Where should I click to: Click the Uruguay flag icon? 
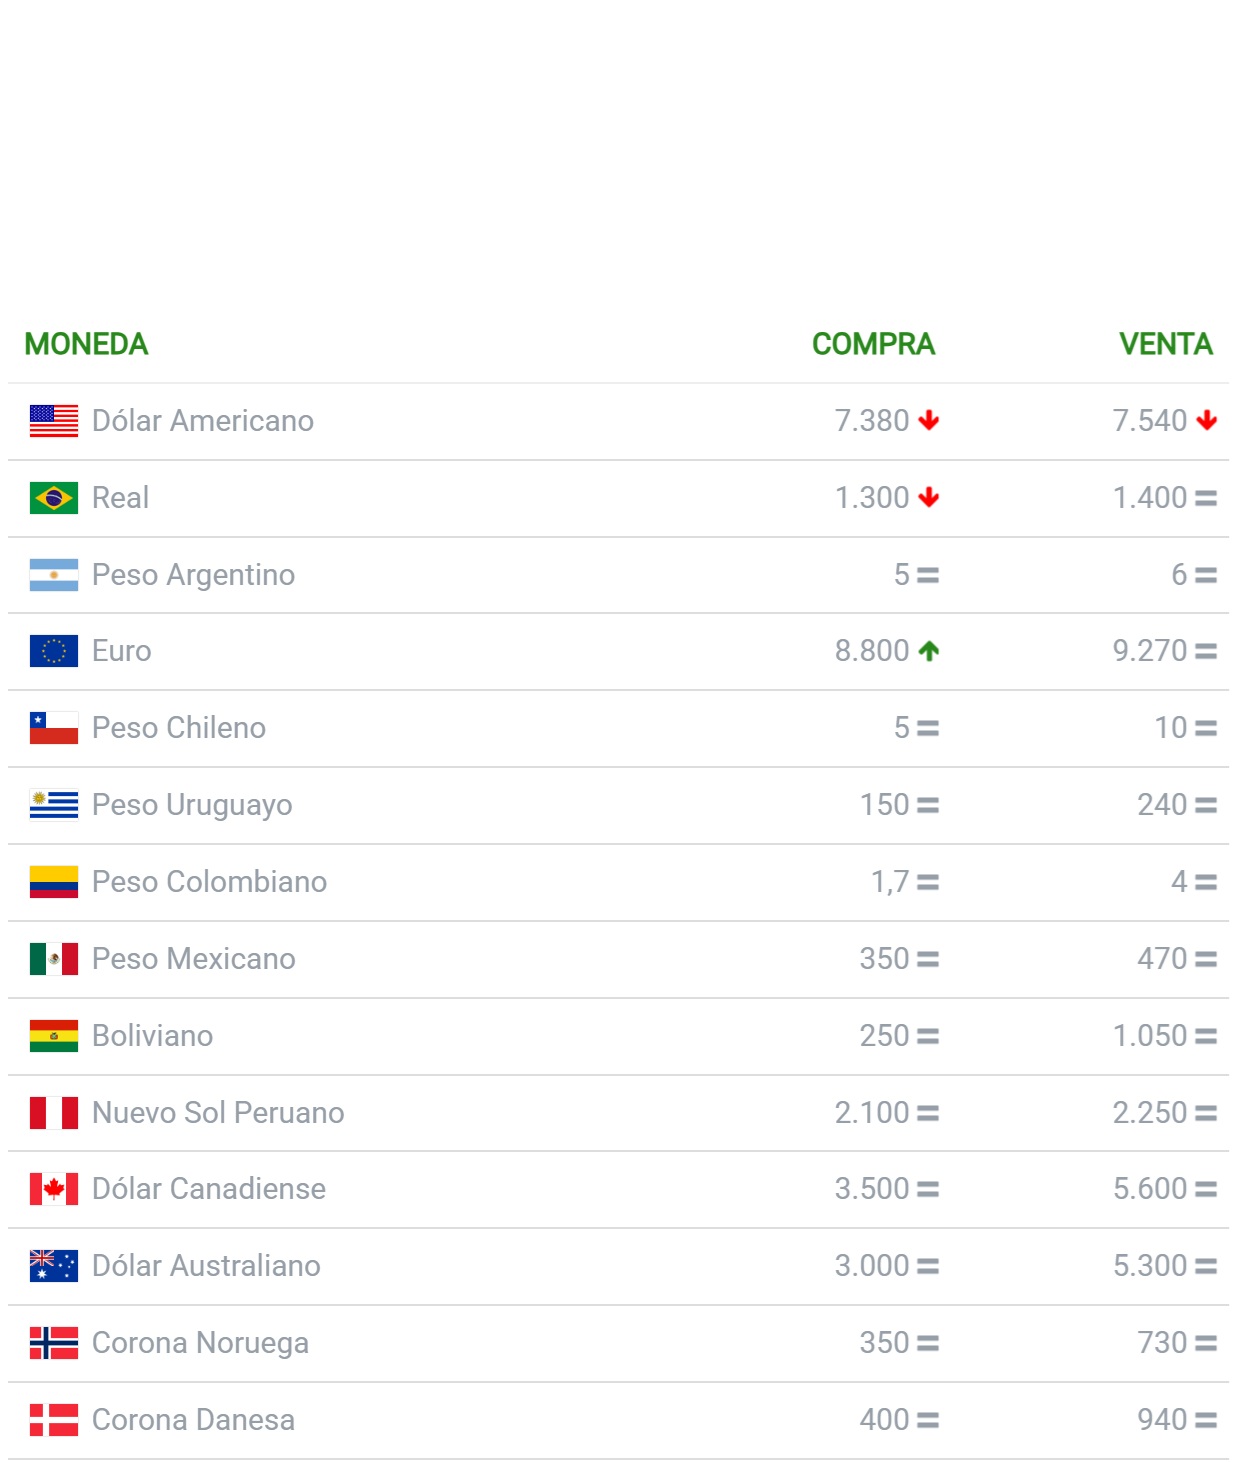click(54, 805)
